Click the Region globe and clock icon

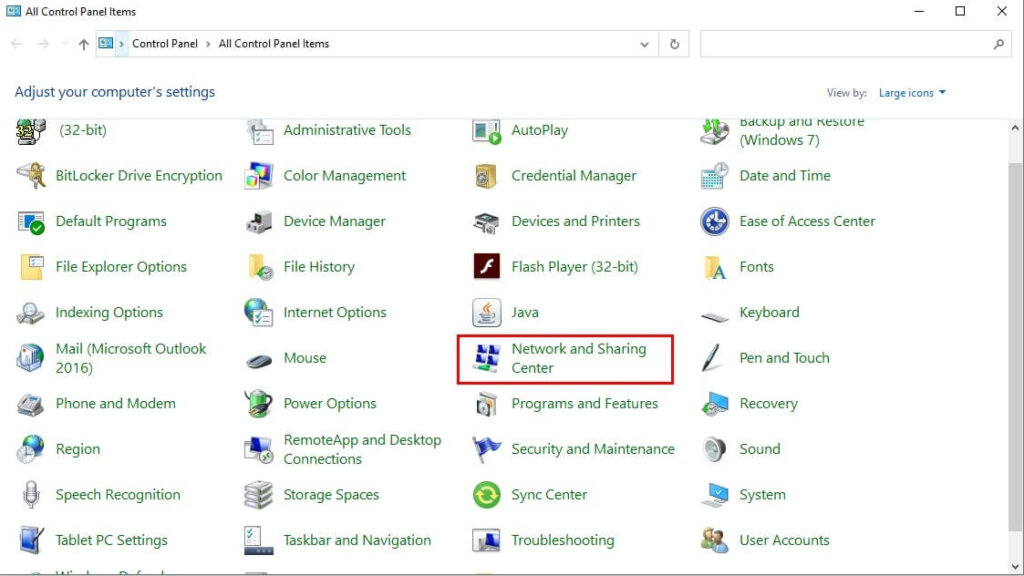point(31,449)
